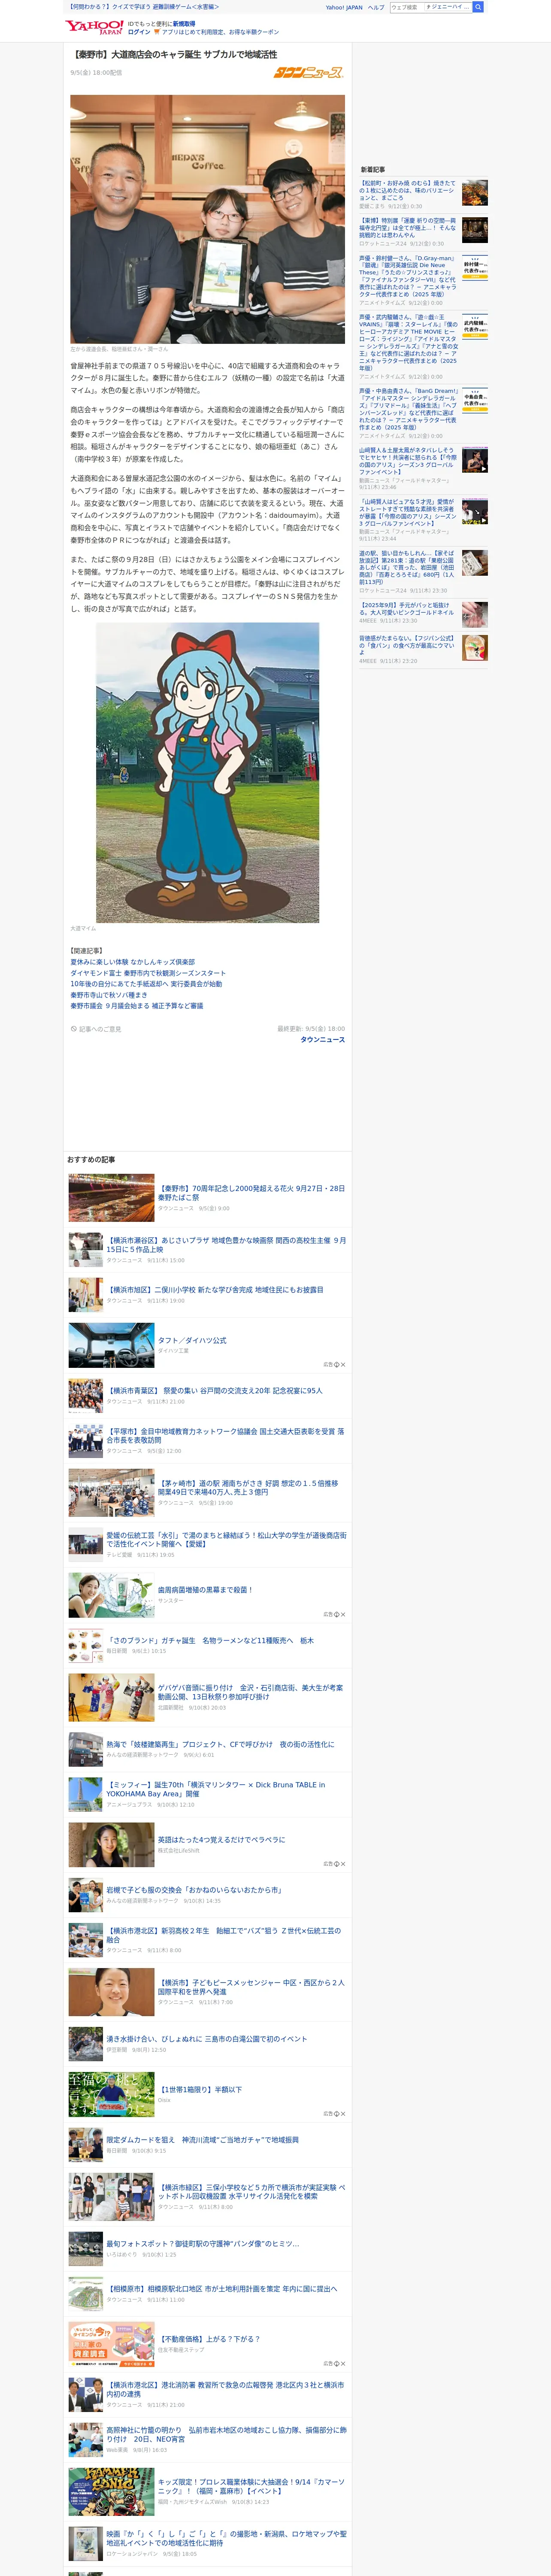Open recommended 秦野たばこ祭 70周年記念 花火 article
The image size is (551, 2576).
[251, 1193]
